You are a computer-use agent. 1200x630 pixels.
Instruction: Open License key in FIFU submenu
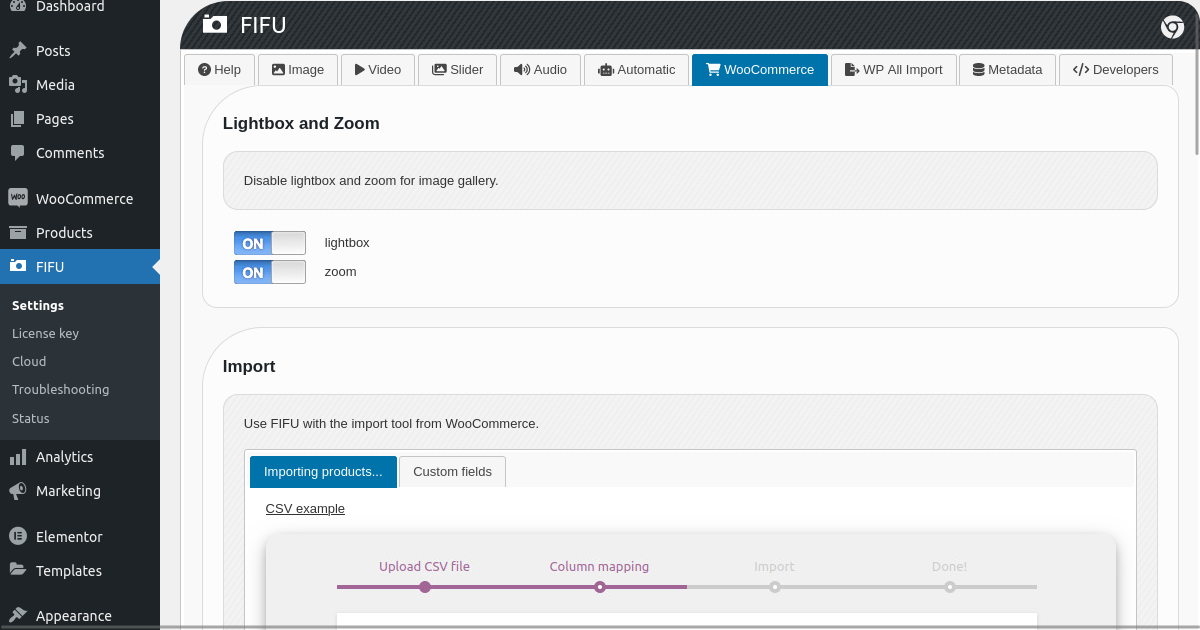pyautogui.click(x=45, y=334)
